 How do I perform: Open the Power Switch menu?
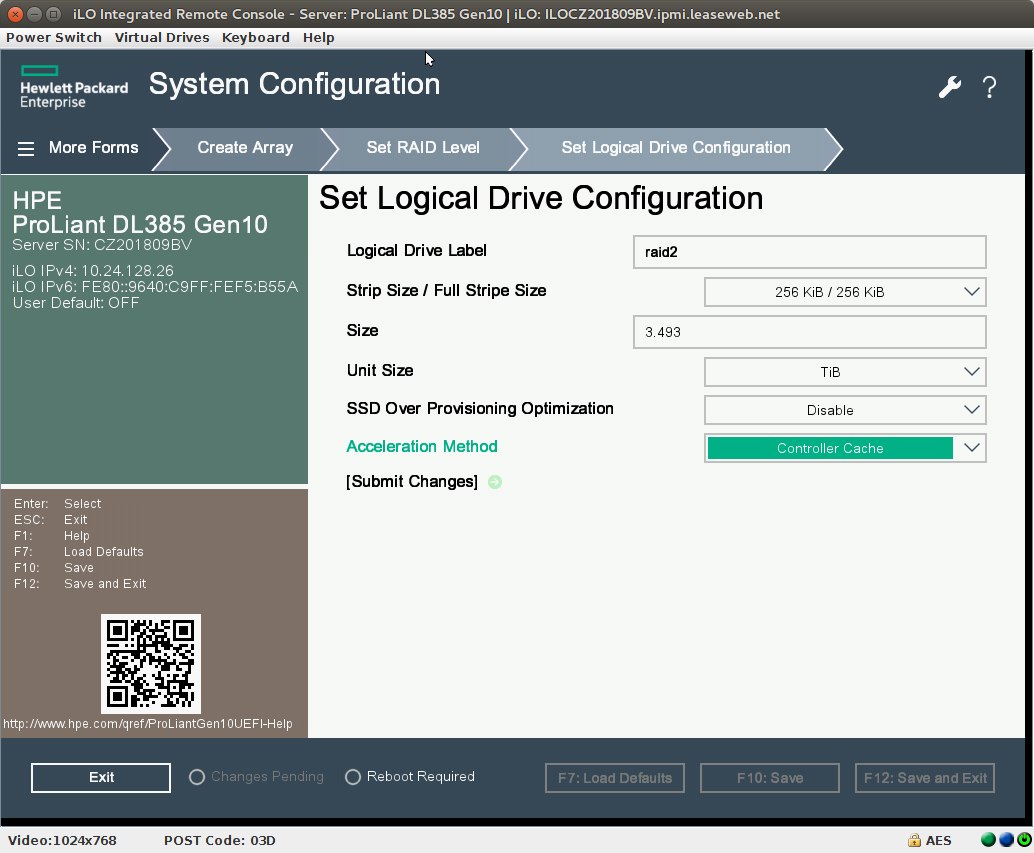click(54, 38)
